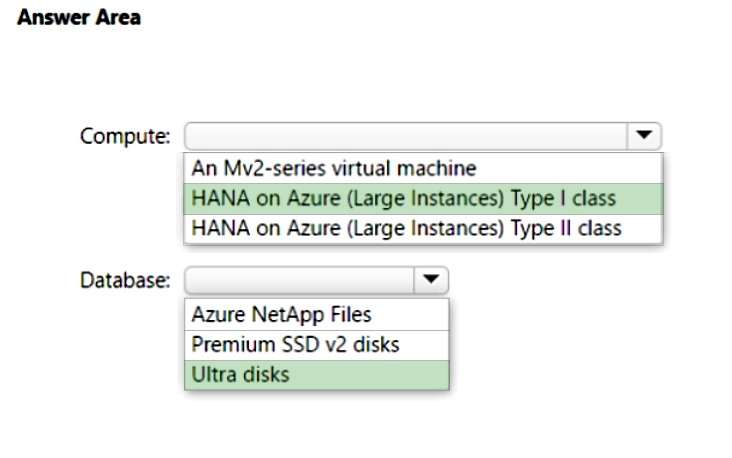Expand the Compute dropdown arrow
Screen dimensions: 732x458
643,135
